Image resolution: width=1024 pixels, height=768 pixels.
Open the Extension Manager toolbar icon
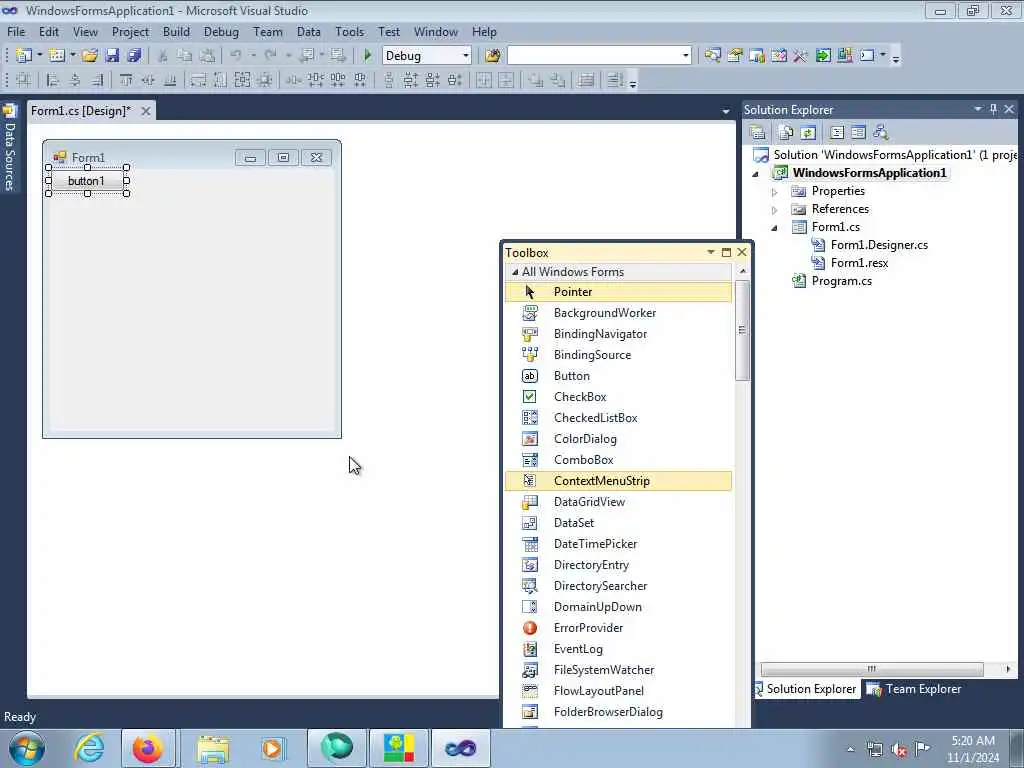click(x=844, y=56)
